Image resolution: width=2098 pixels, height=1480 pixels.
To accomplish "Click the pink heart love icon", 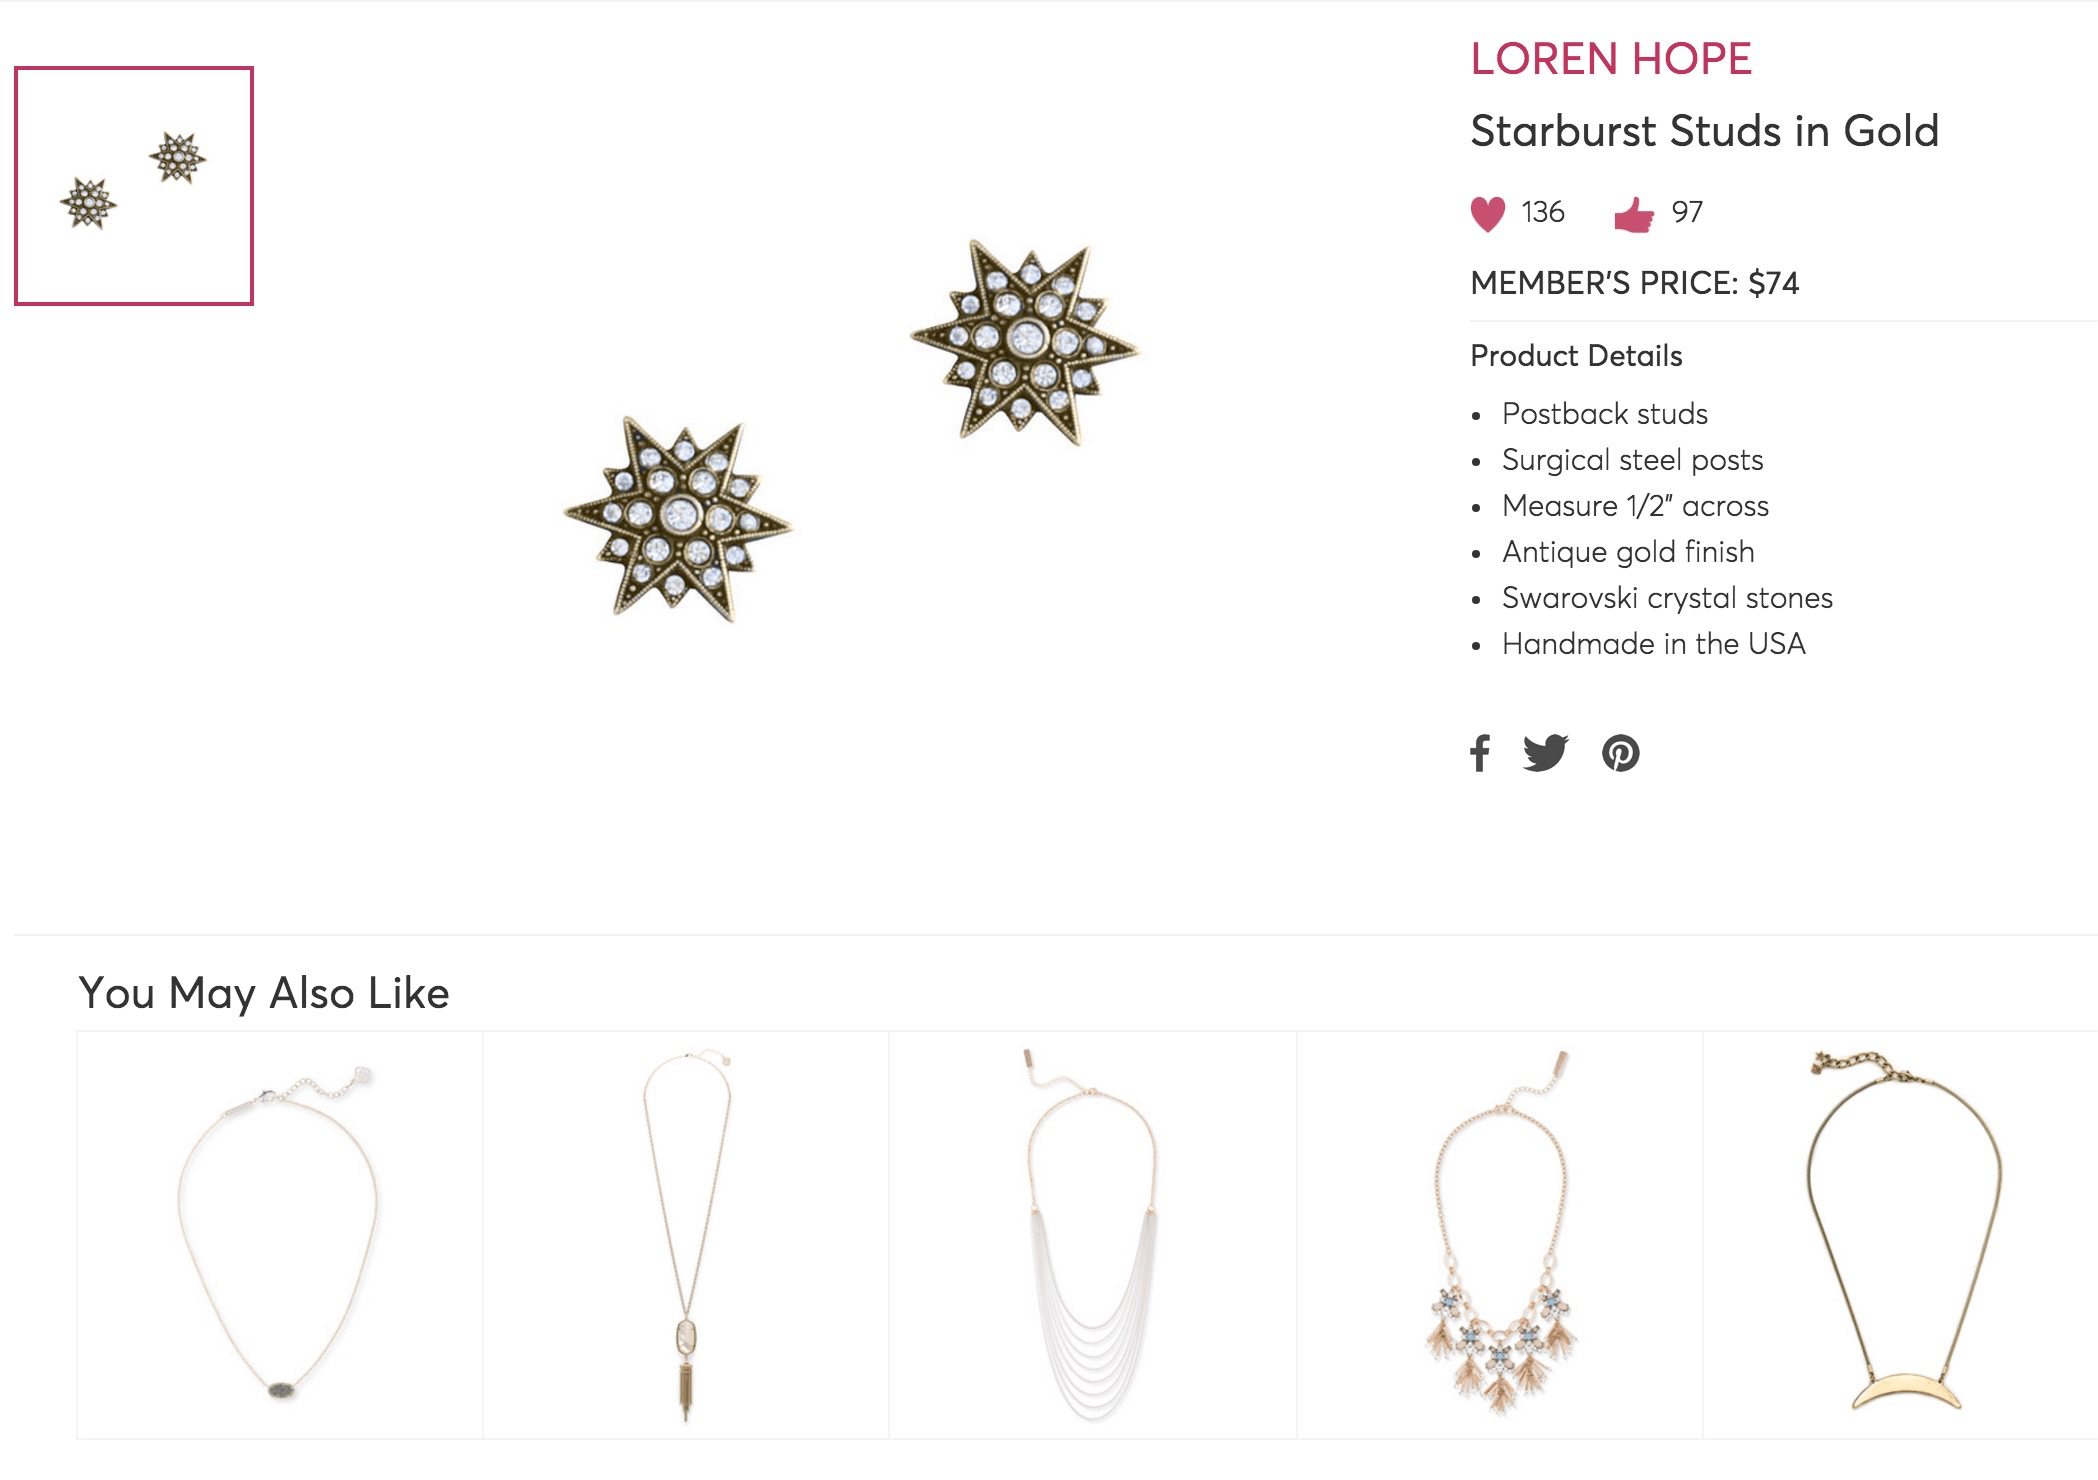I will [1487, 214].
